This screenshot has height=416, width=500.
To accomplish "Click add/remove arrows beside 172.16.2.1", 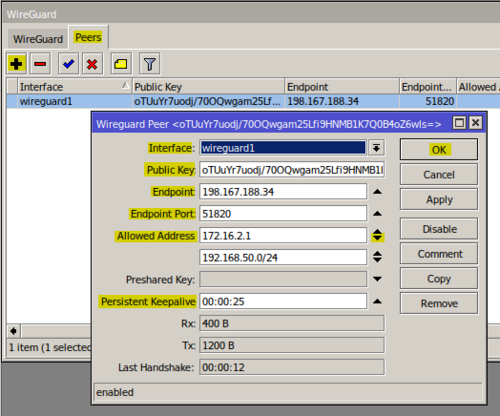I will [377, 235].
